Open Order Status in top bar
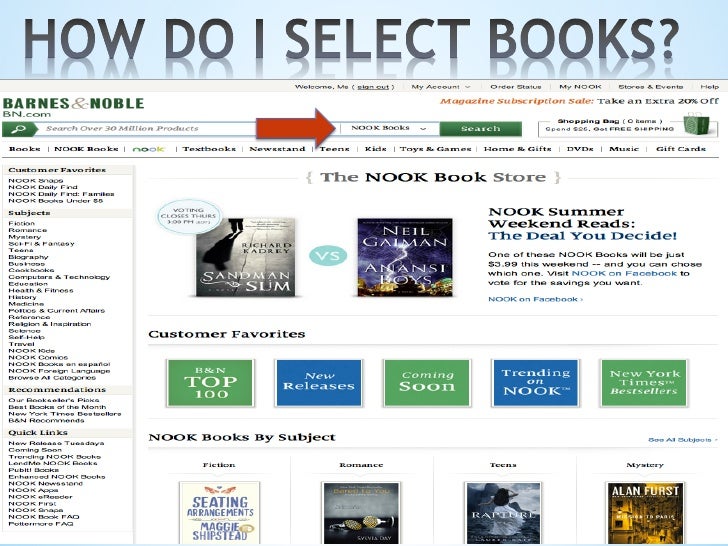The width and height of the screenshot is (728, 546). [x=516, y=87]
